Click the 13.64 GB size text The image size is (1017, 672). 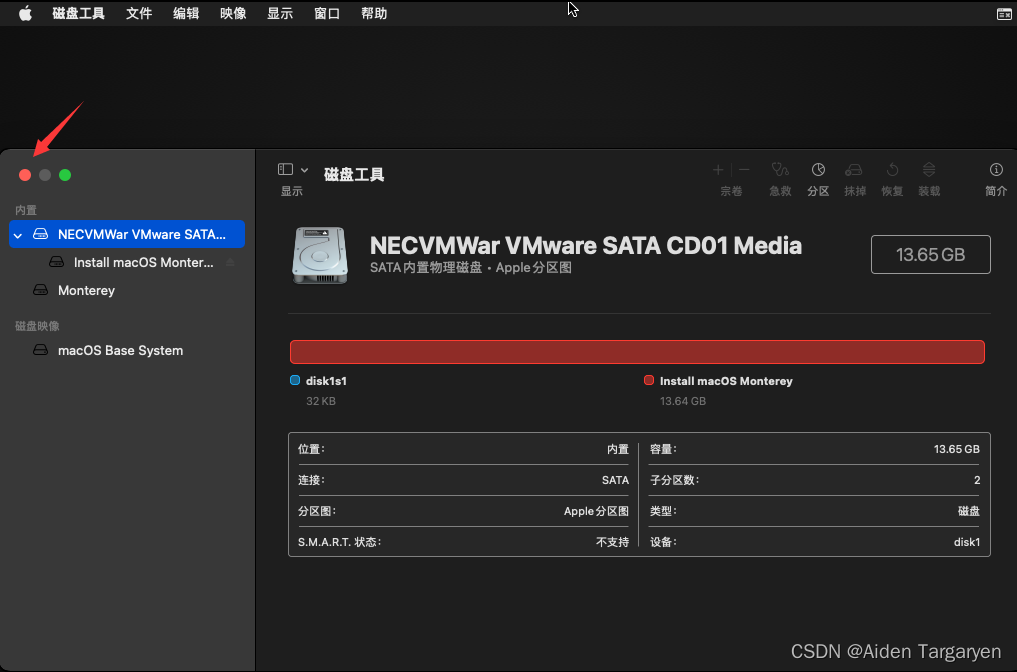coord(683,402)
